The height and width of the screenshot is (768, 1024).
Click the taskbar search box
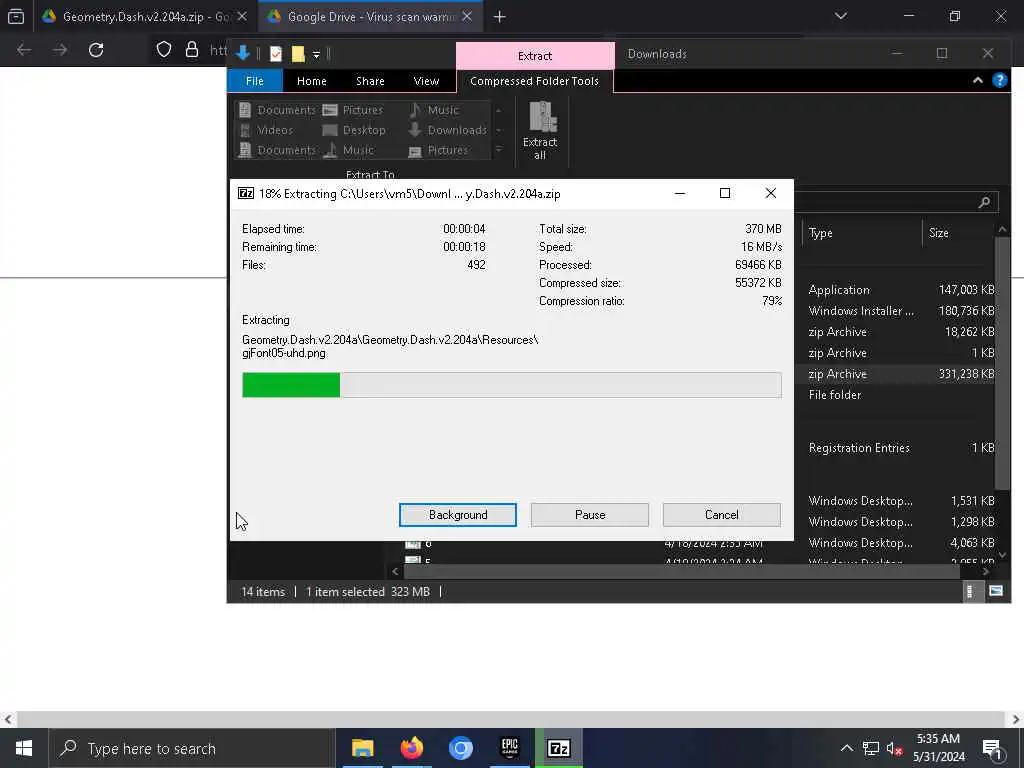pyautogui.click(x=191, y=748)
